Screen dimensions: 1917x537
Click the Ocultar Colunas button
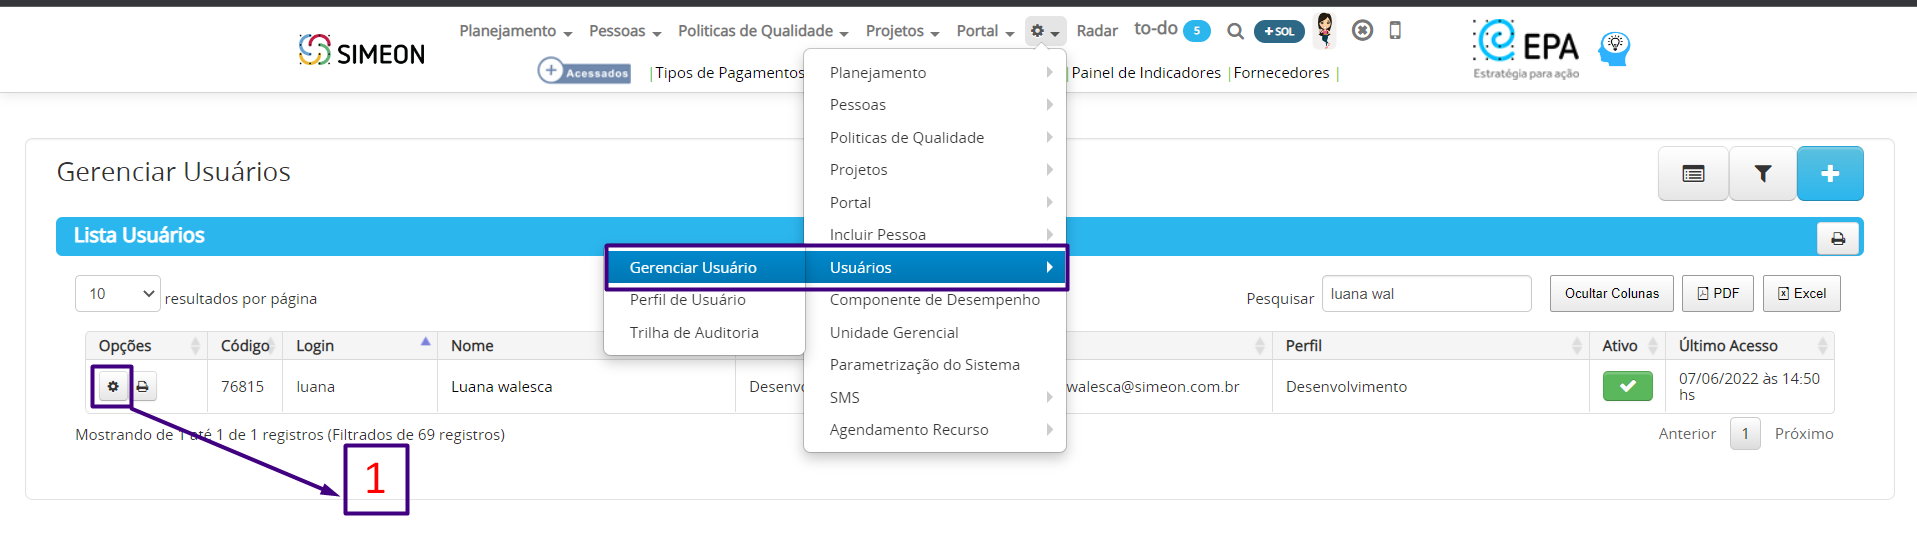click(1611, 293)
